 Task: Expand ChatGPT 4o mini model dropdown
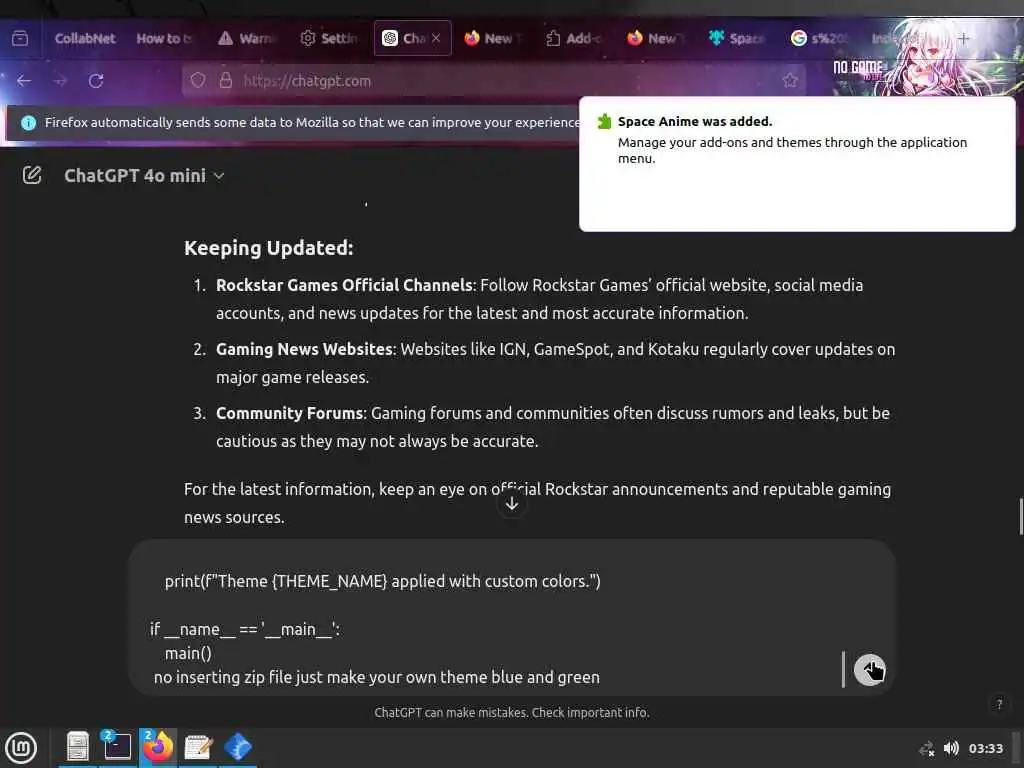click(x=144, y=176)
